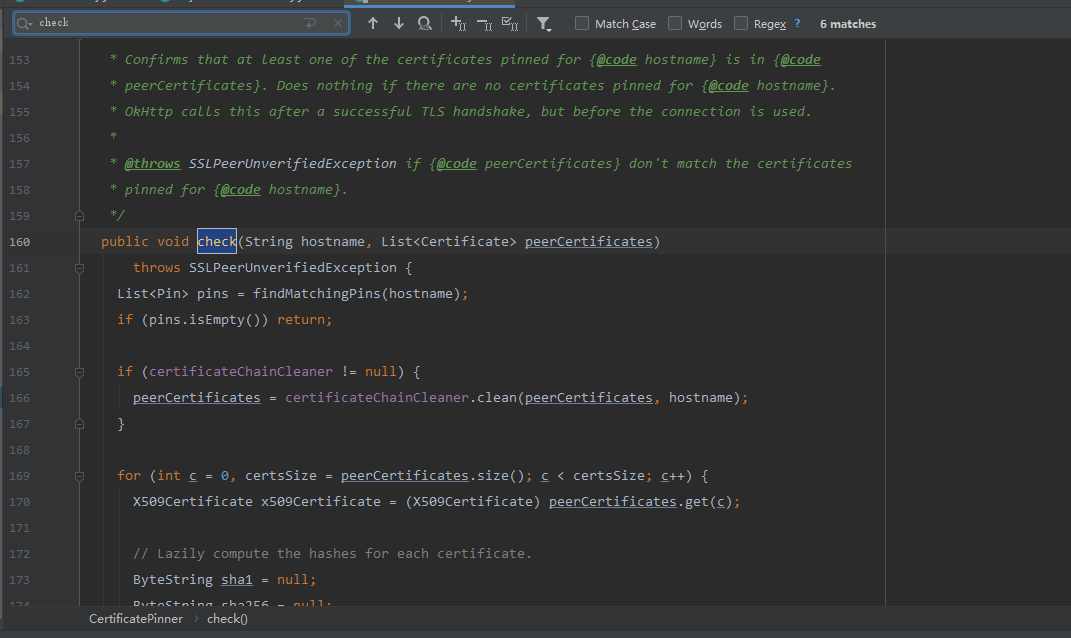This screenshot has height=638, width=1071.
Task: Unselect occurrence icon in find bar
Action: point(484,24)
